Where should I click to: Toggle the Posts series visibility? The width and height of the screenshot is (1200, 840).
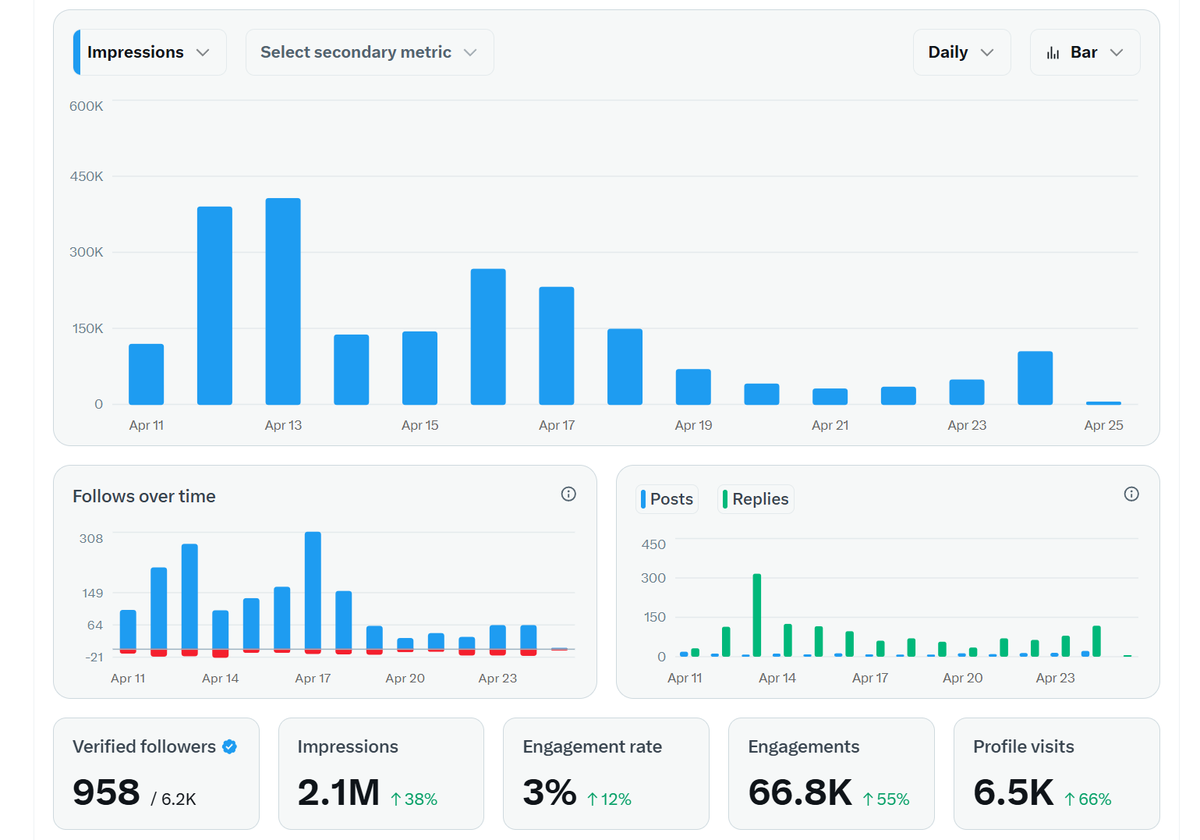(666, 498)
